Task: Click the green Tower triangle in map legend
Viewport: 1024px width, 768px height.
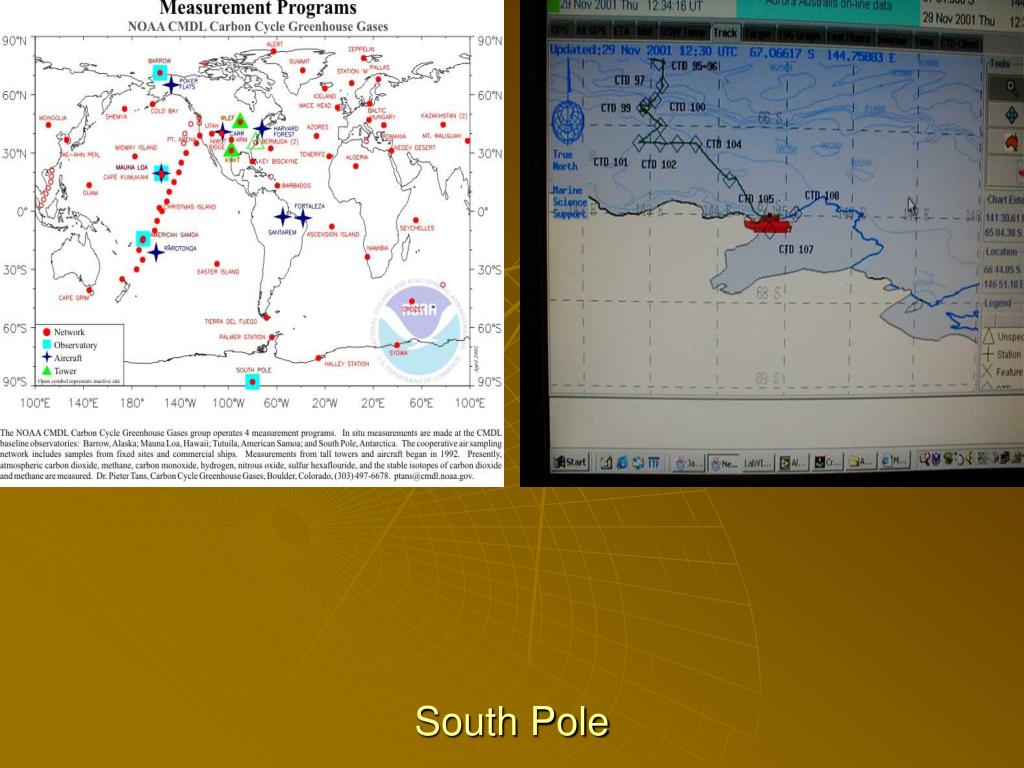Action: [x=46, y=370]
